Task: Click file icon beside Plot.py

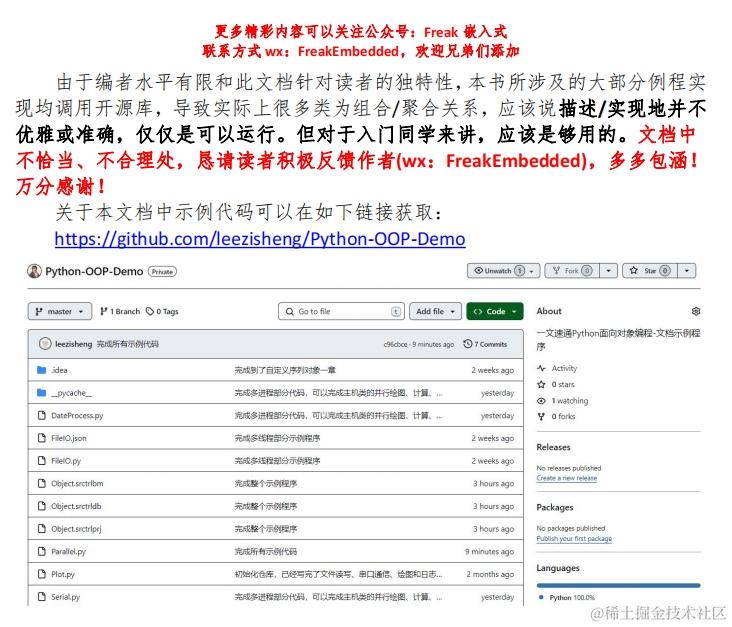Action: 42,574
